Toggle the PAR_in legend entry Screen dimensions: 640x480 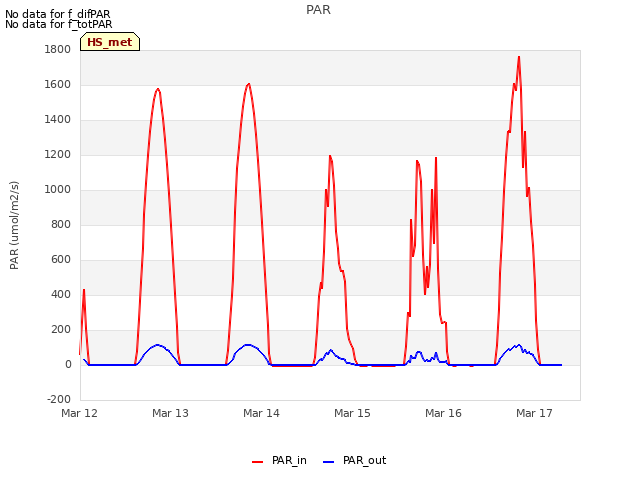279,461
